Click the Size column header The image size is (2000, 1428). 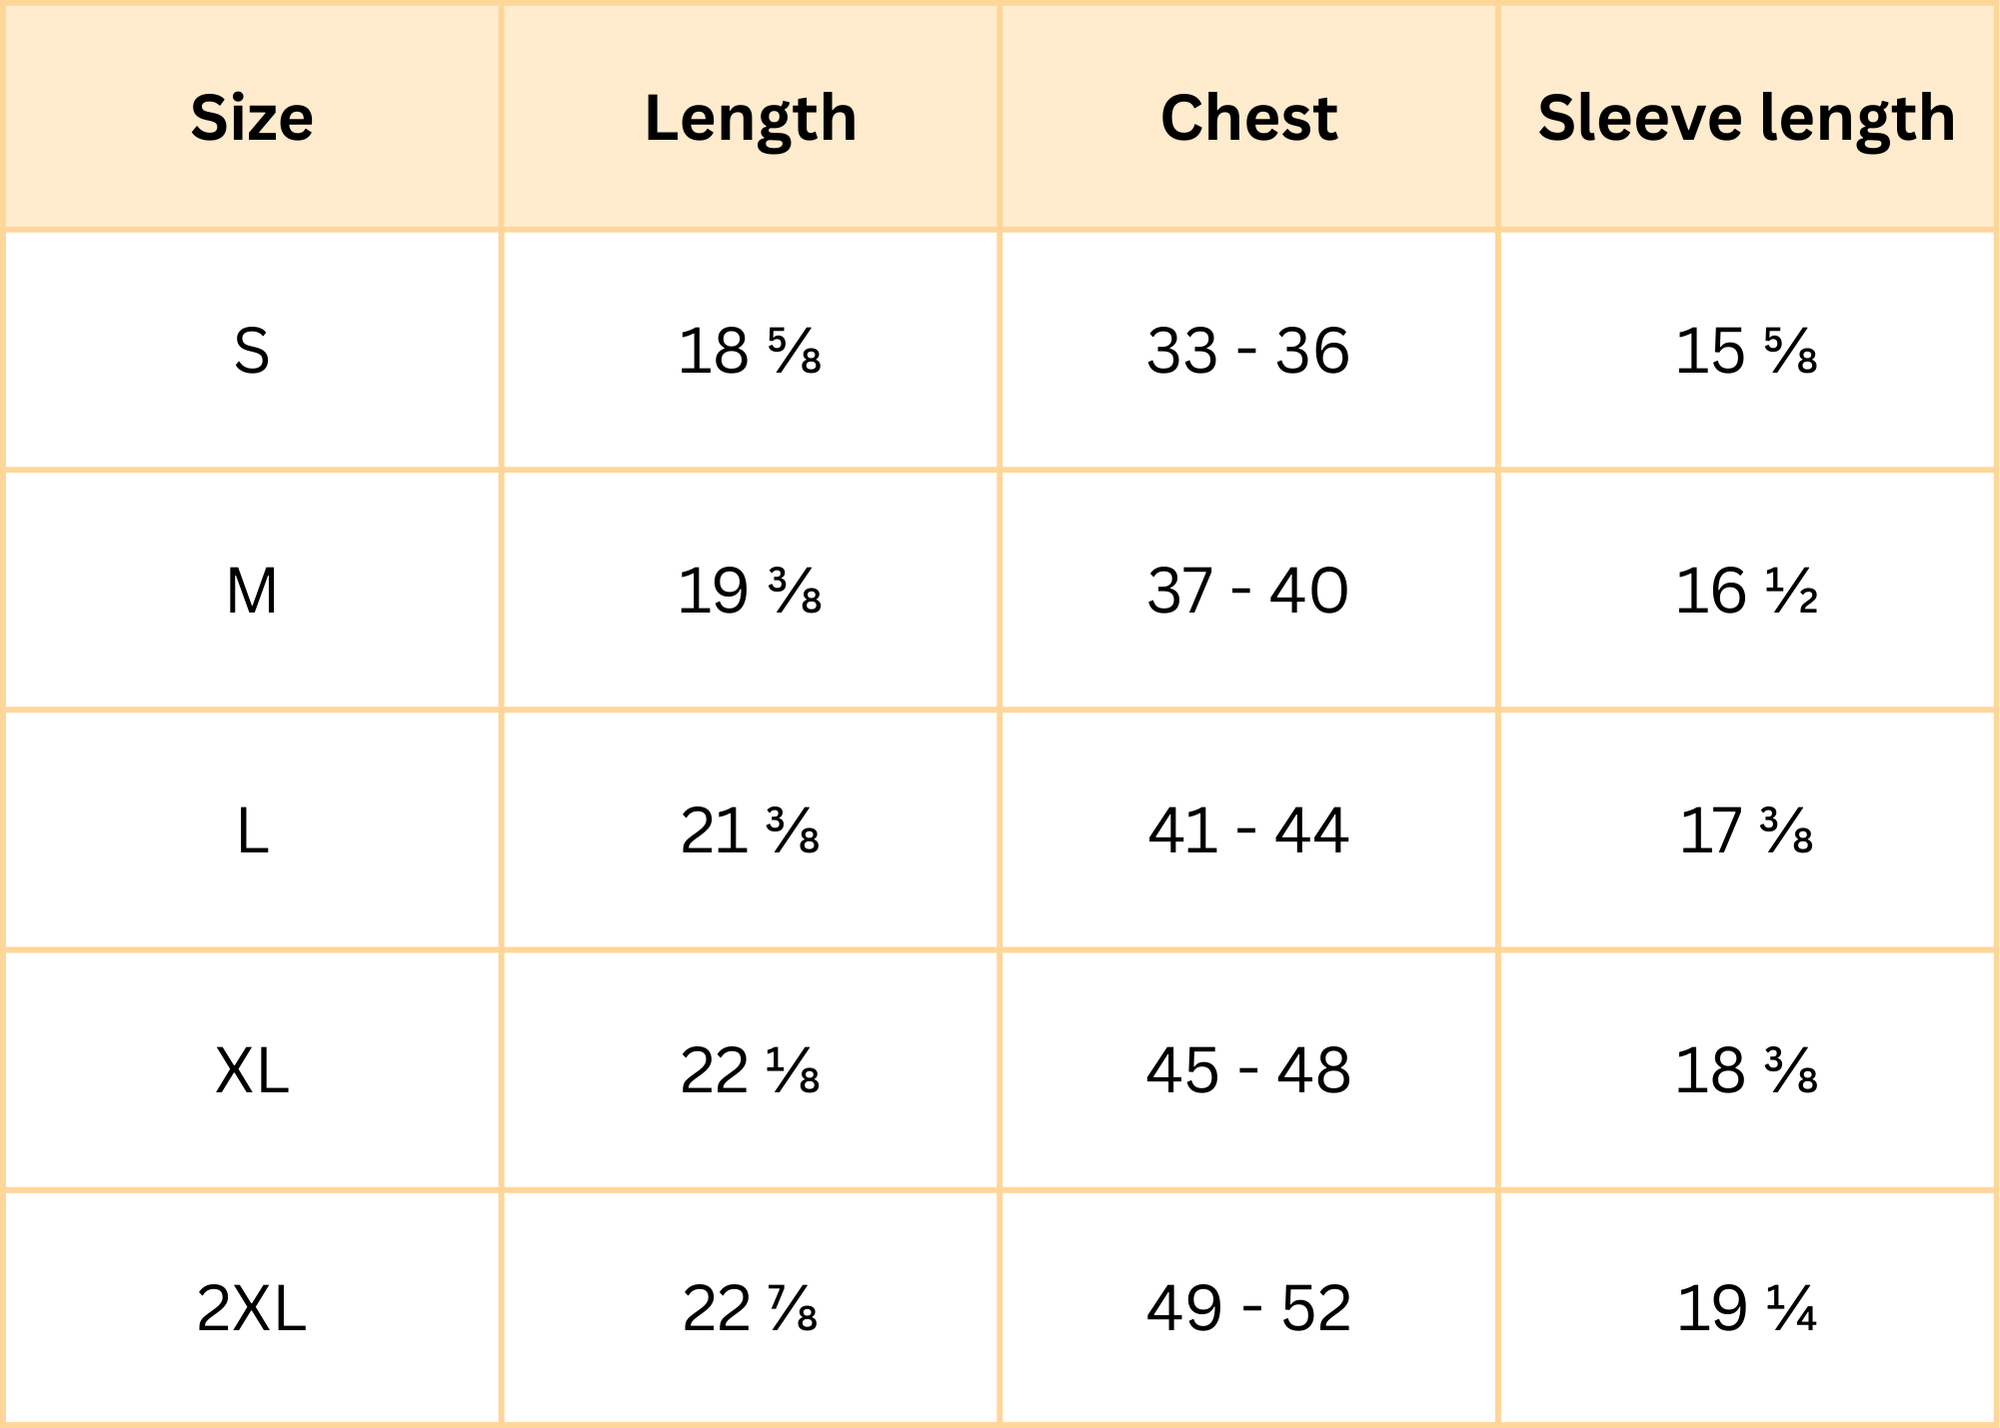(252, 118)
